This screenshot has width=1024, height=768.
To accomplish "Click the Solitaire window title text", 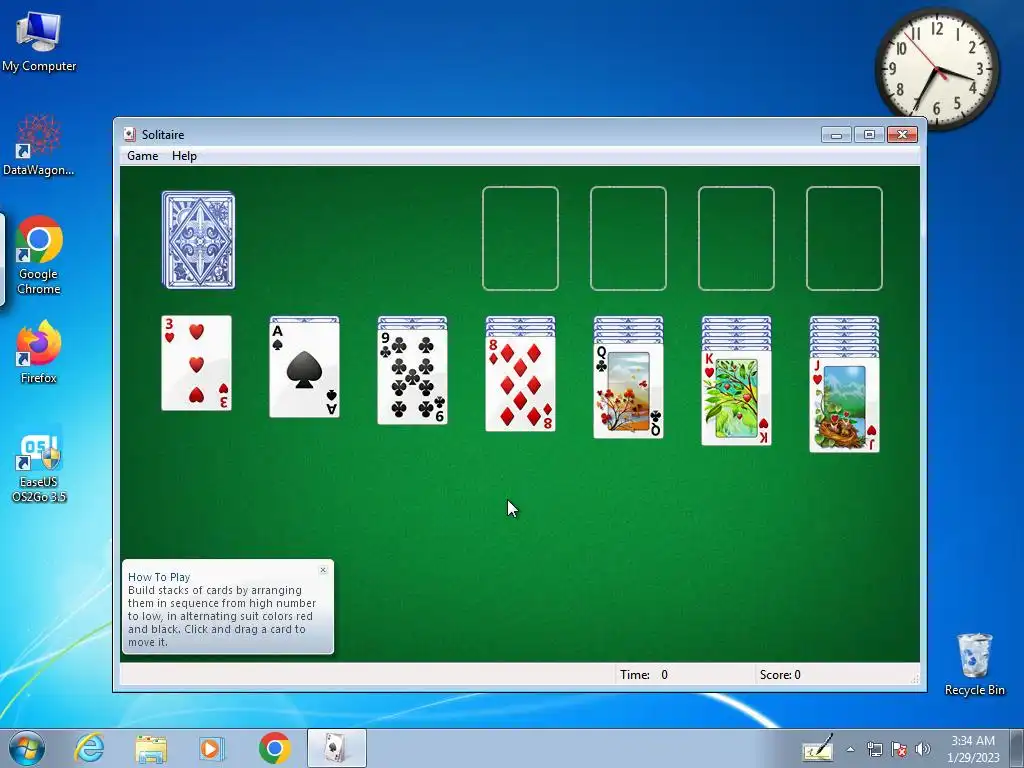I will click(163, 135).
